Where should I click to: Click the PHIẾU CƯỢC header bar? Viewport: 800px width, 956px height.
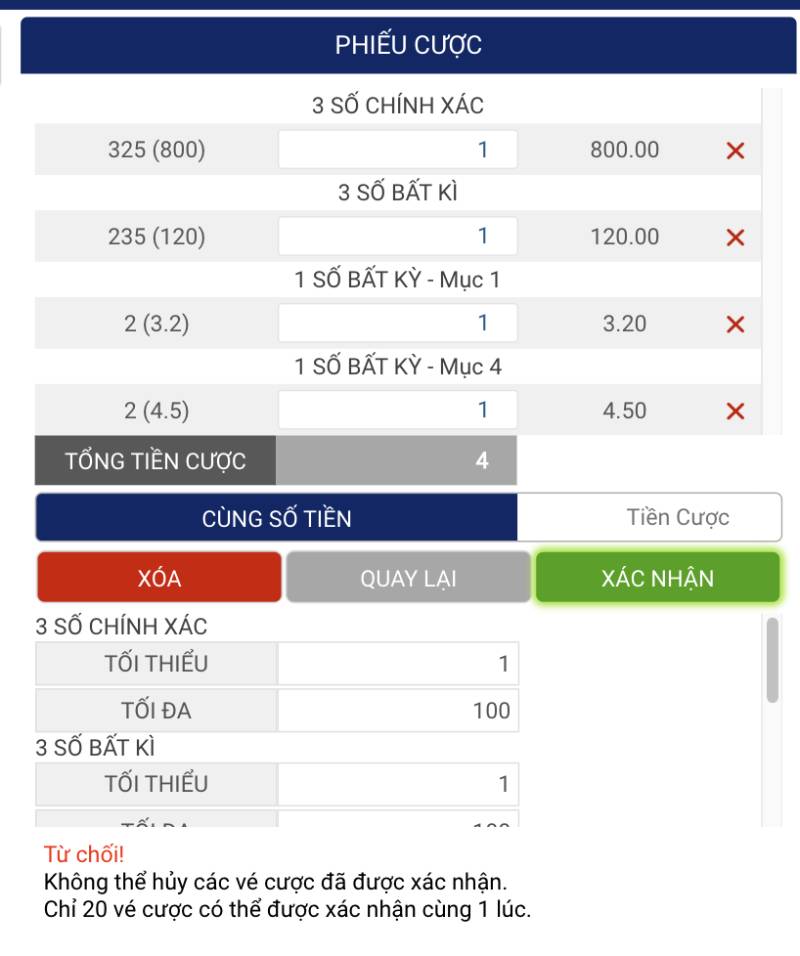(x=408, y=45)
